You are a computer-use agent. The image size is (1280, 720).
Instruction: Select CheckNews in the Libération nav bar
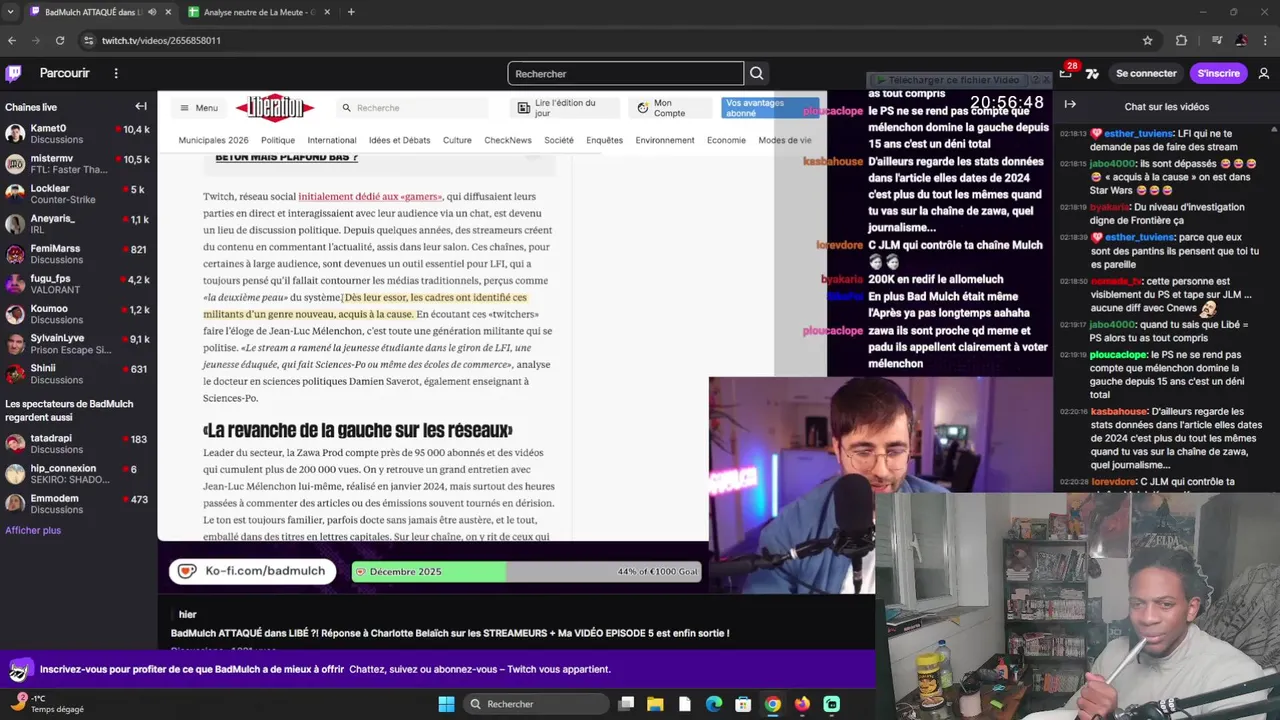(x=508, y=140)
